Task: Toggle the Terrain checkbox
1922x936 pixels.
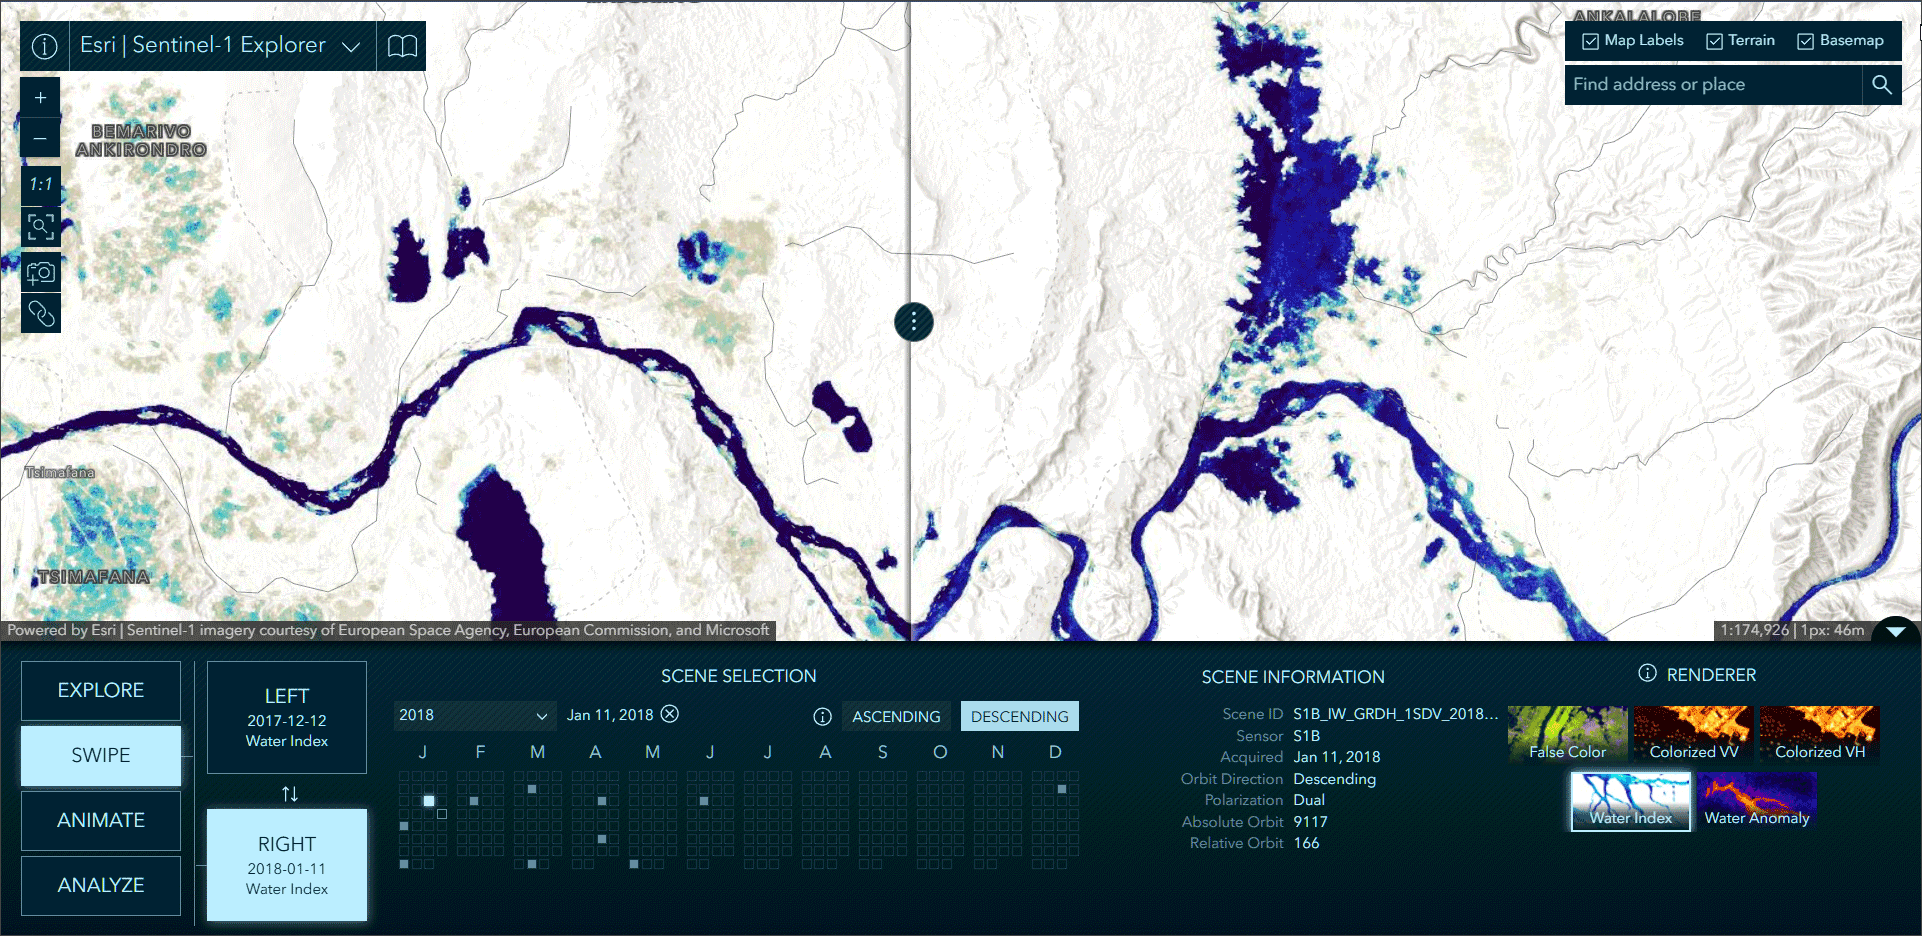Action: tap(1714, 41)
